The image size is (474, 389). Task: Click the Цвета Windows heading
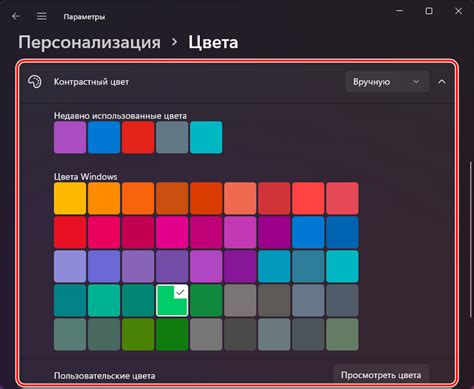pyautogui.click(x=86, y=177)
